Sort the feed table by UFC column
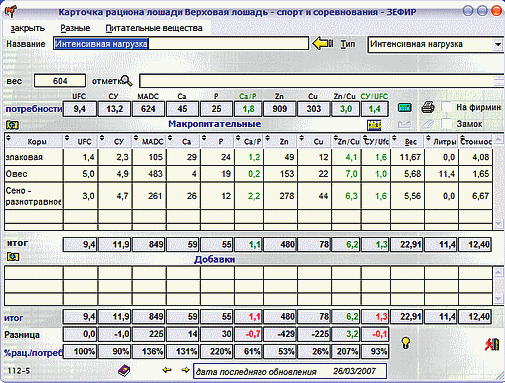The image size is (505, 383). point(80,141)
